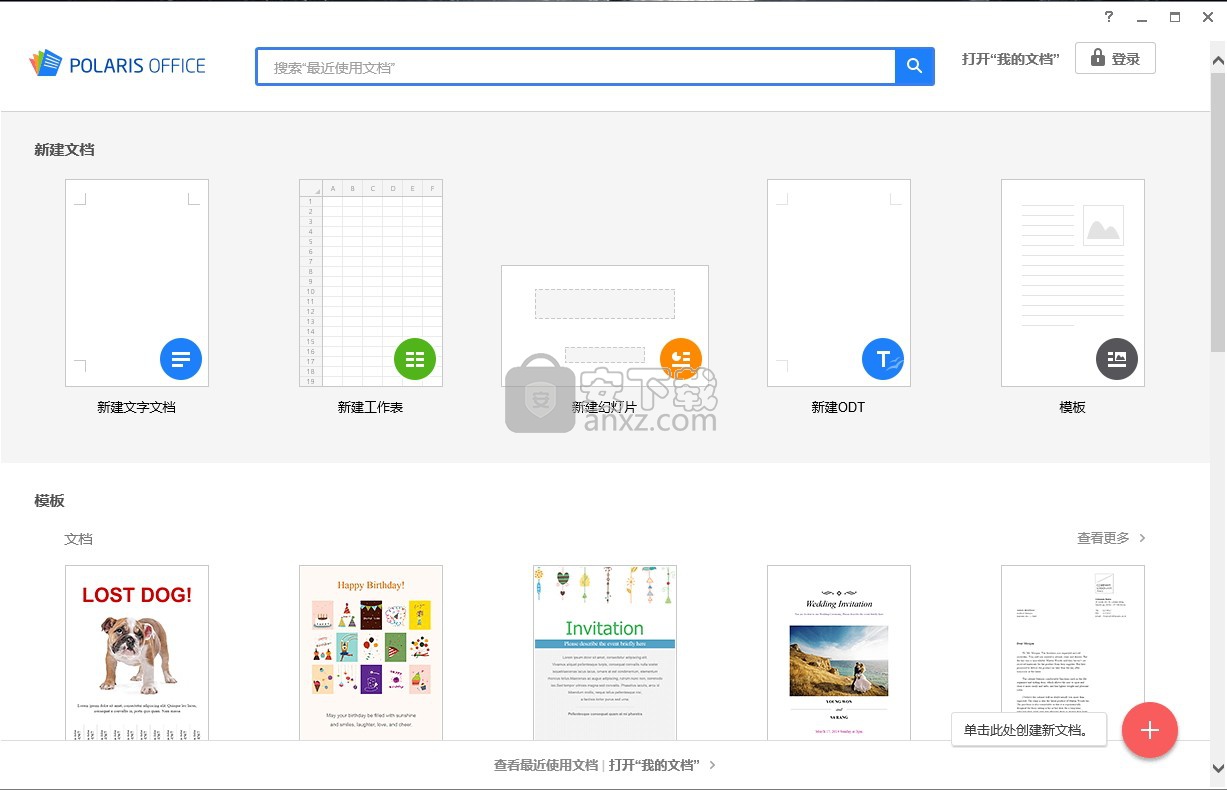Screen dimensions: 1227x790
Task: Click the 登录 login button
Action: click(x=1115, y=58)
